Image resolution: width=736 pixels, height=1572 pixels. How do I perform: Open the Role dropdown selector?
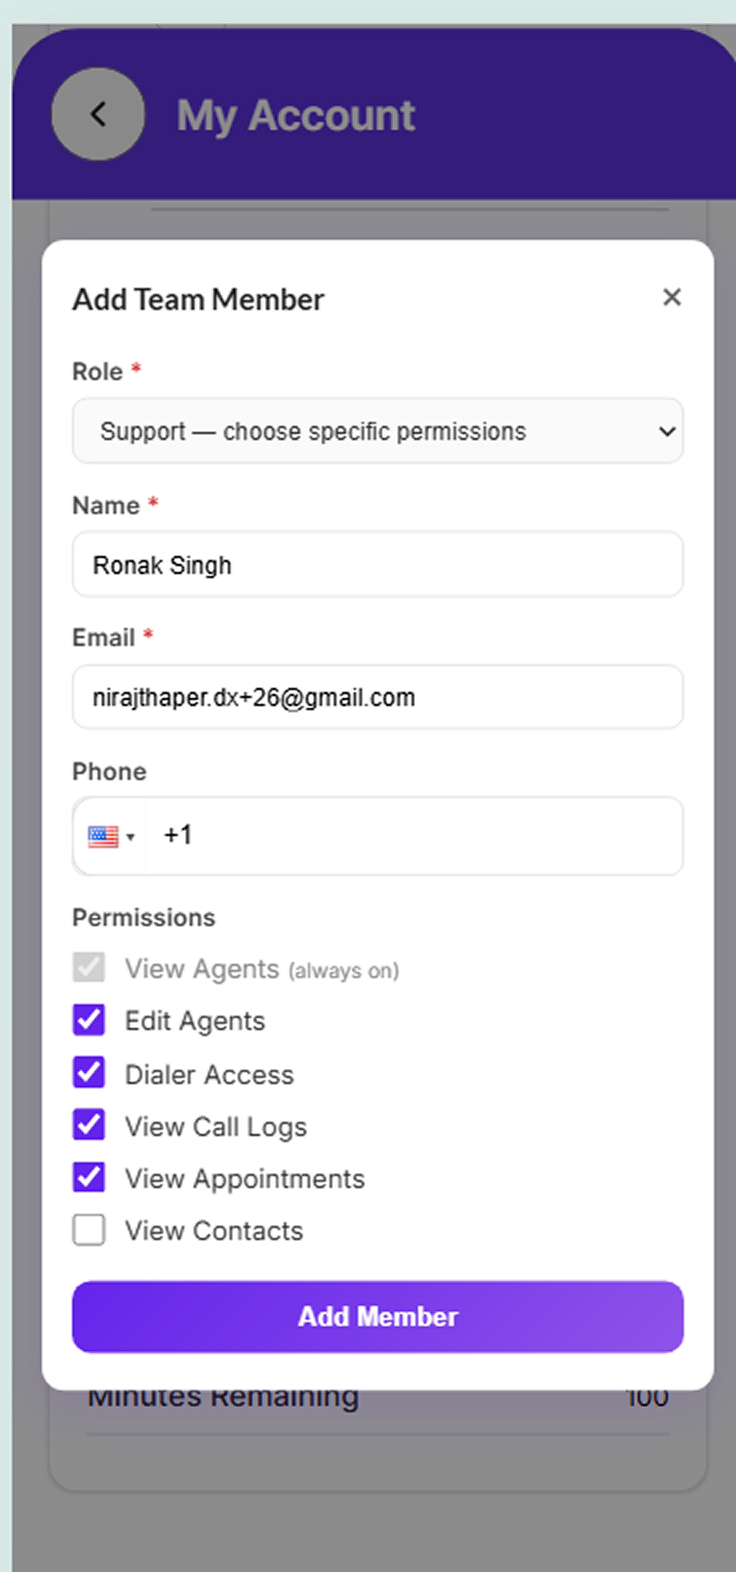[x=378, y=431]
